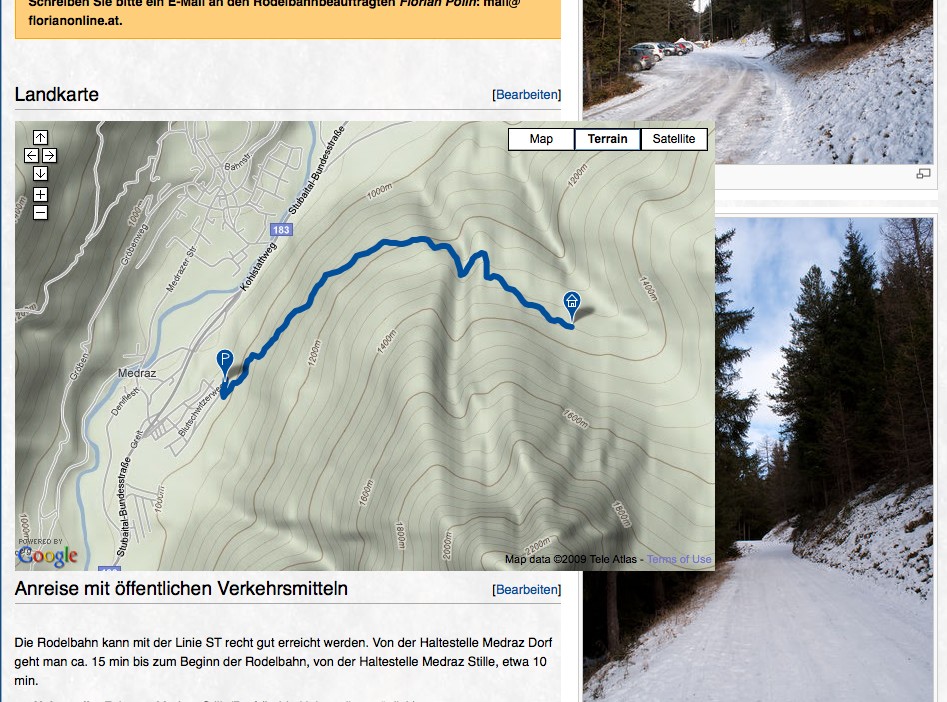This screenshot has height=702, width=947.
Task: Edit the Landkarte section via Bearbeiten
Action: pos(527,95)
